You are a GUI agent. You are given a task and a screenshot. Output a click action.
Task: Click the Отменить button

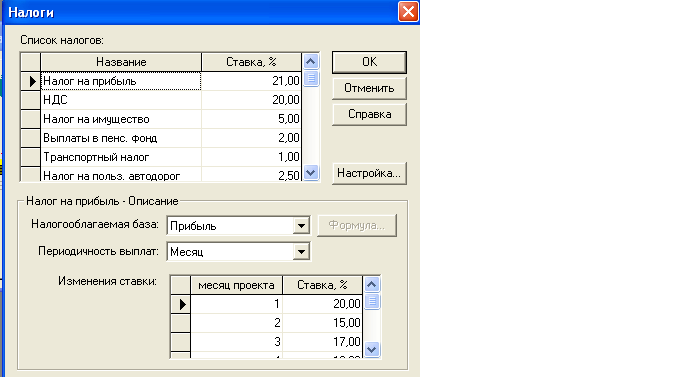coord(369,88)
